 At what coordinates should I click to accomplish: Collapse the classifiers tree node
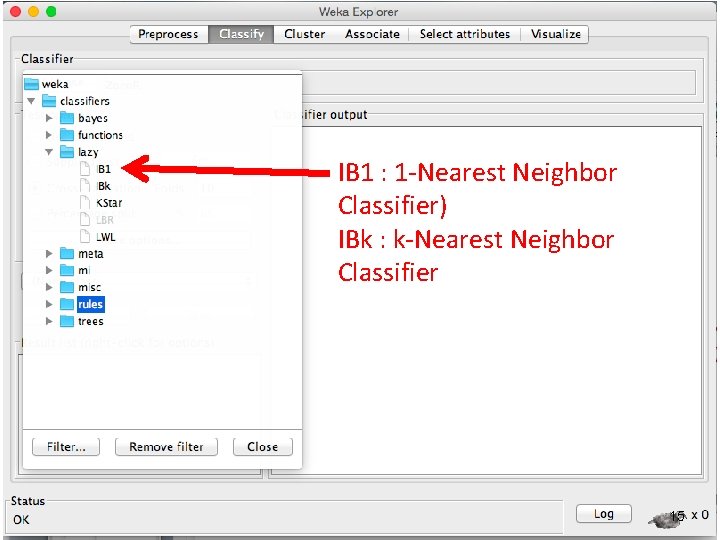[31, 101]
